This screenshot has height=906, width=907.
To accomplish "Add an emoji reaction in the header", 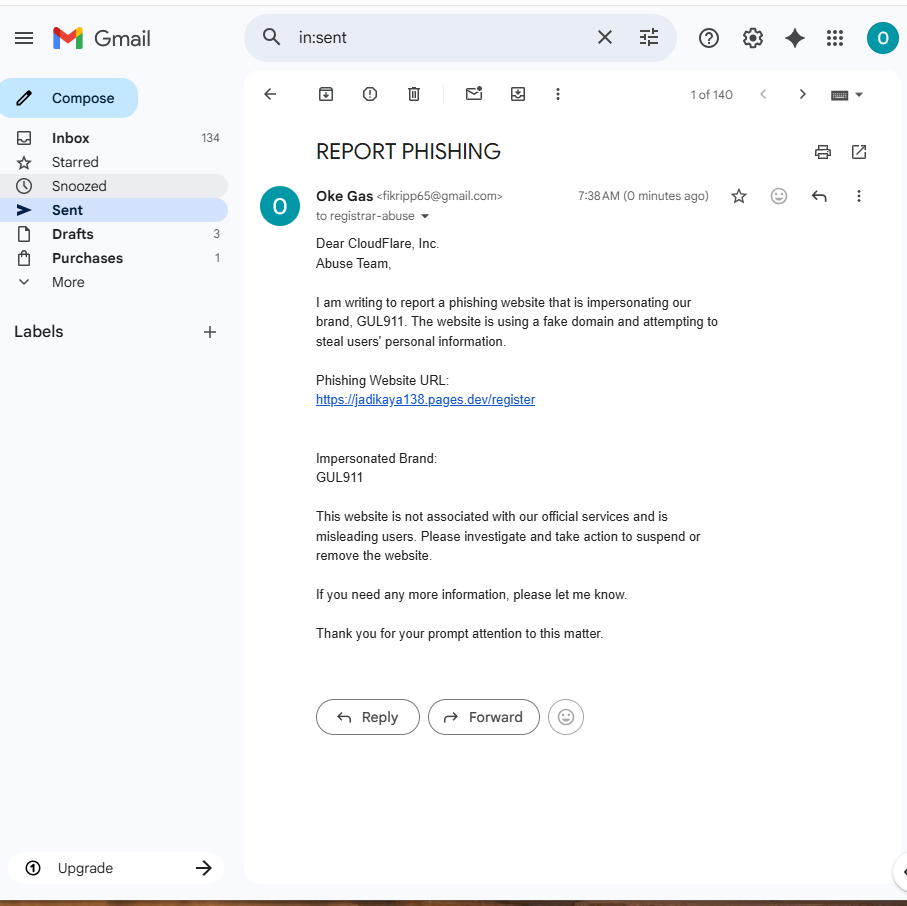I will click(x=779, y=196).
